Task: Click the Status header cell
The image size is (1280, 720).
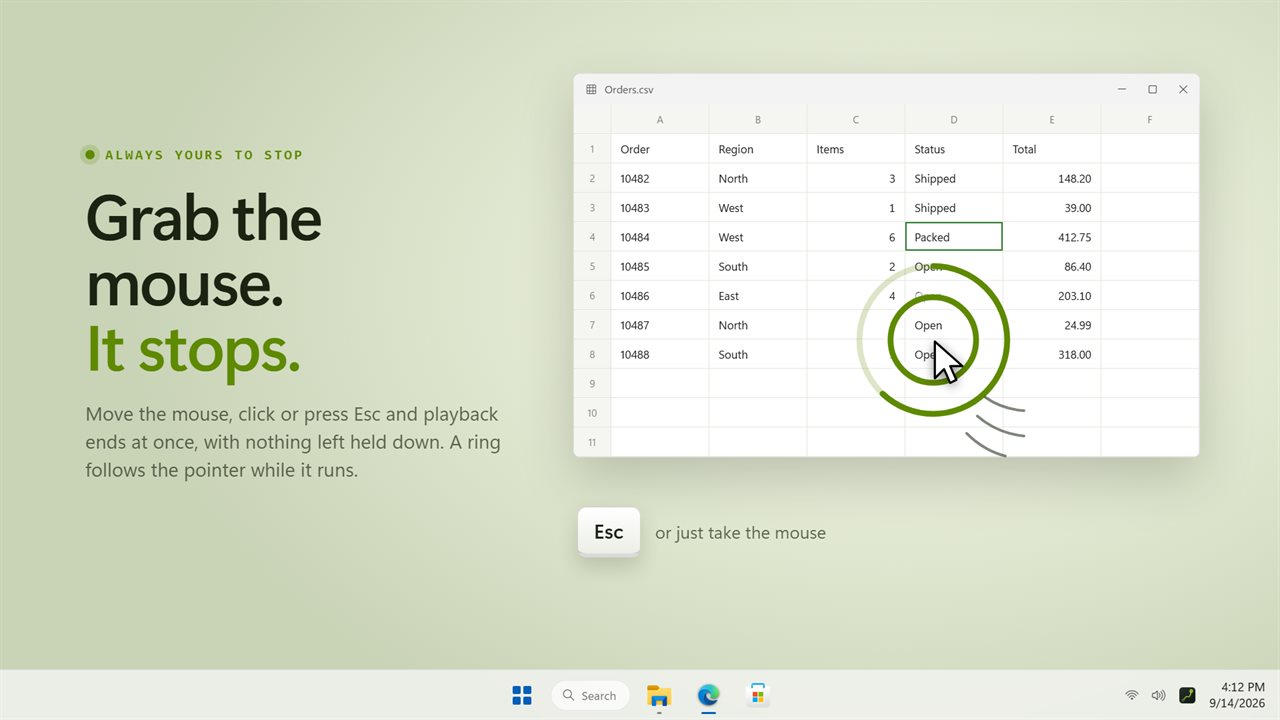Action: coord(954,149)
